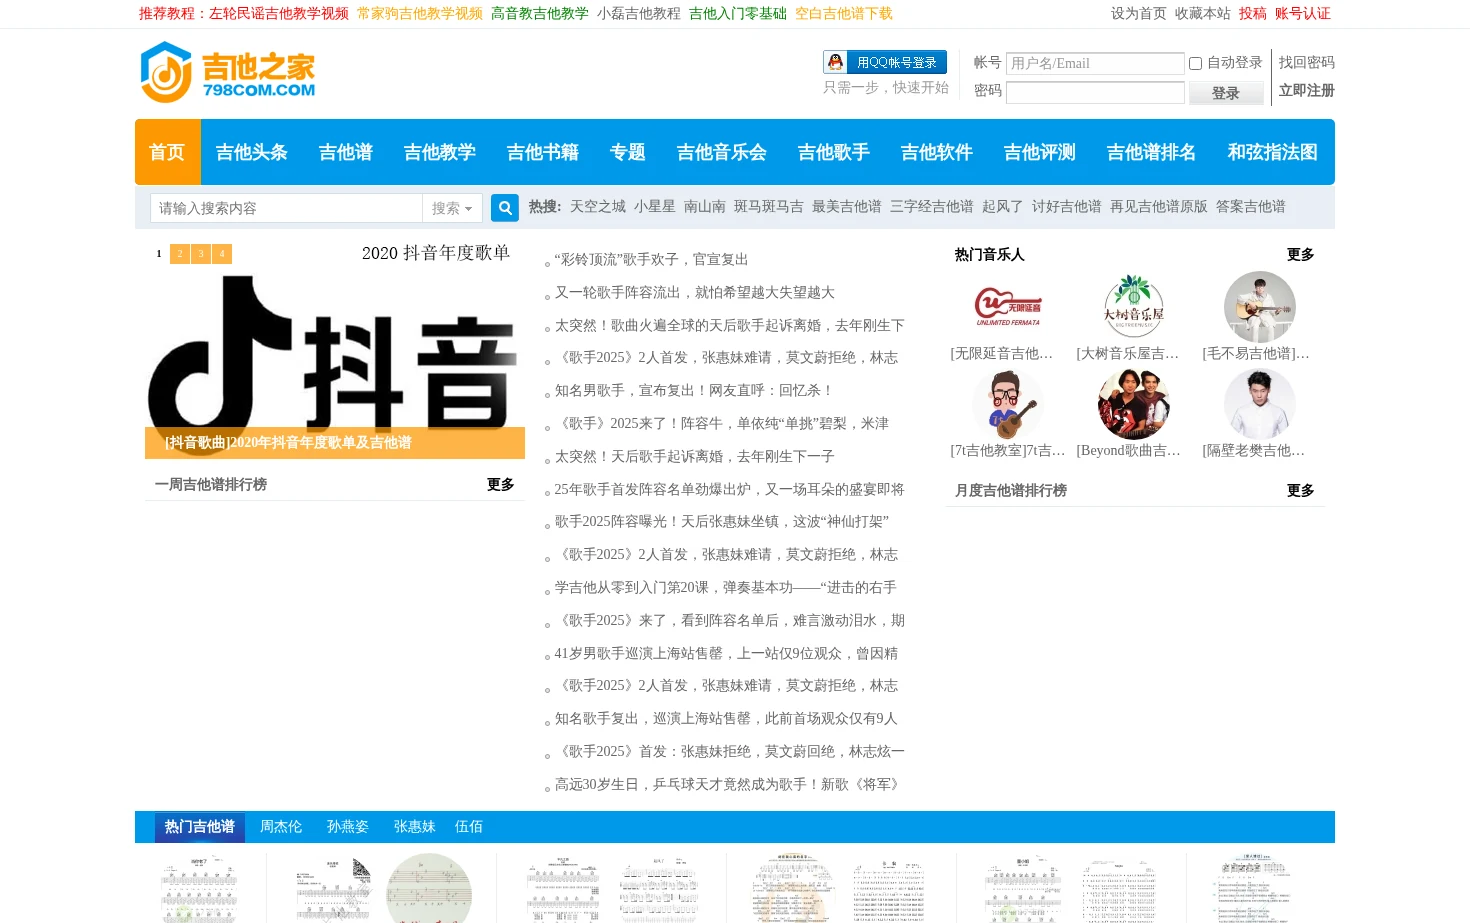Click hot search 南山南
This screenshot has height=923, width=1470.
pyautogui.click(x=705, y=207)
